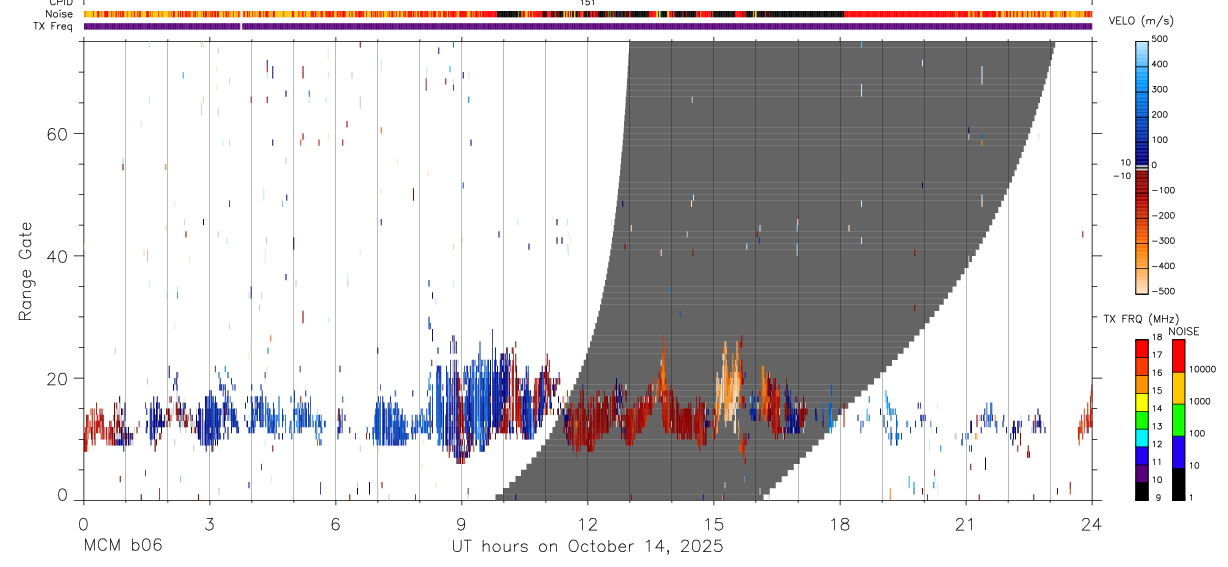Click the TX Freq row label at top
The height and width of the screenshot is (567, 1228).
tap(54, 26)
